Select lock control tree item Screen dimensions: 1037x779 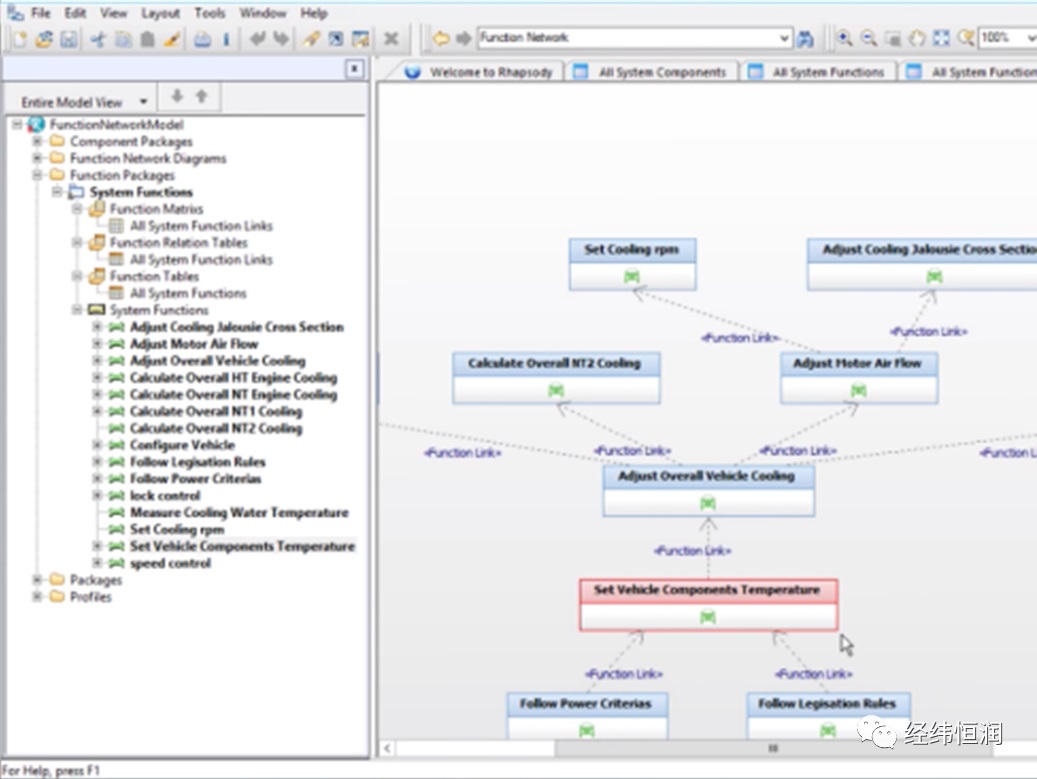(165, 495)
